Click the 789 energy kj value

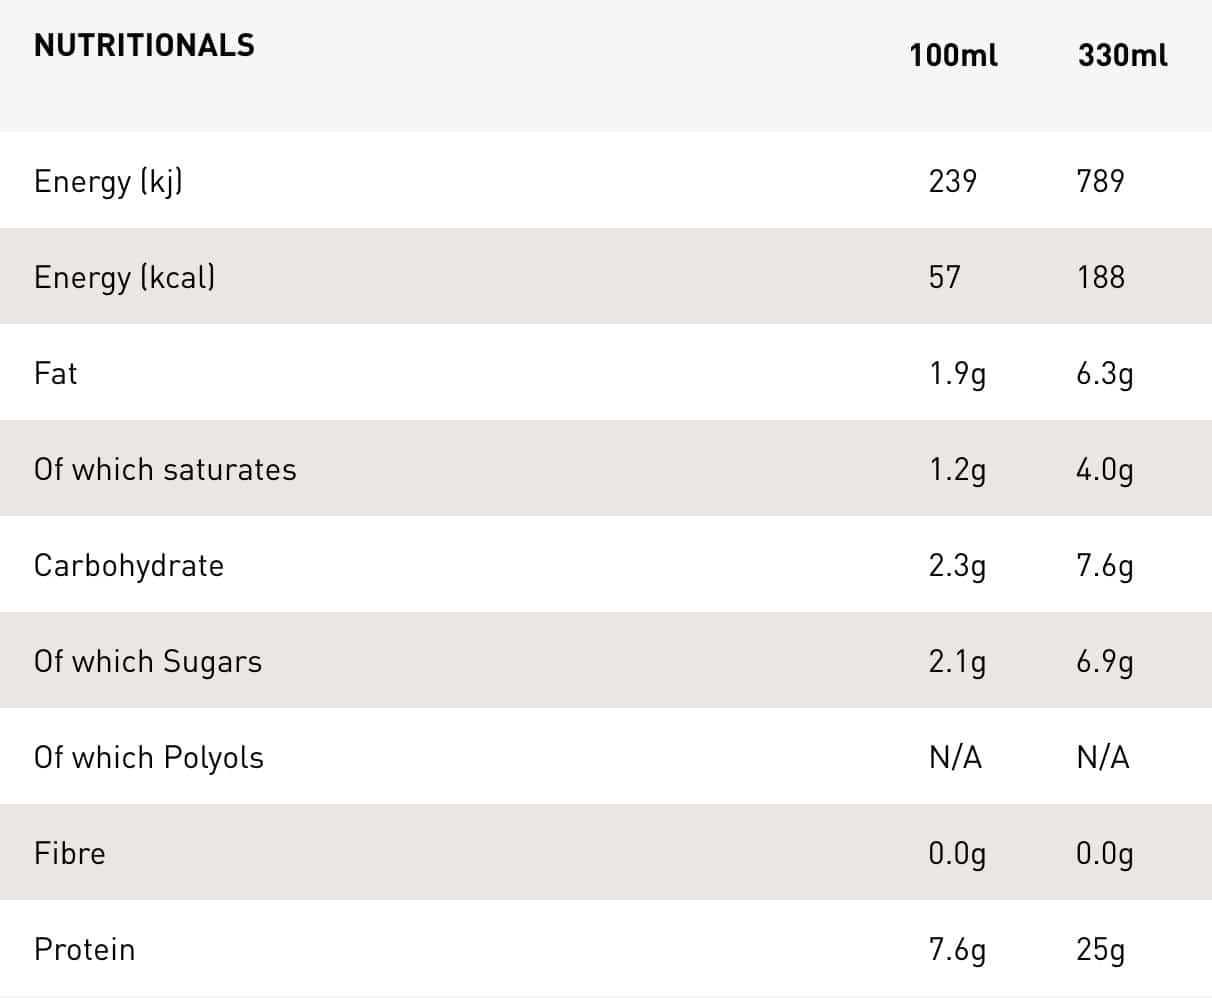coord(1100,181)
